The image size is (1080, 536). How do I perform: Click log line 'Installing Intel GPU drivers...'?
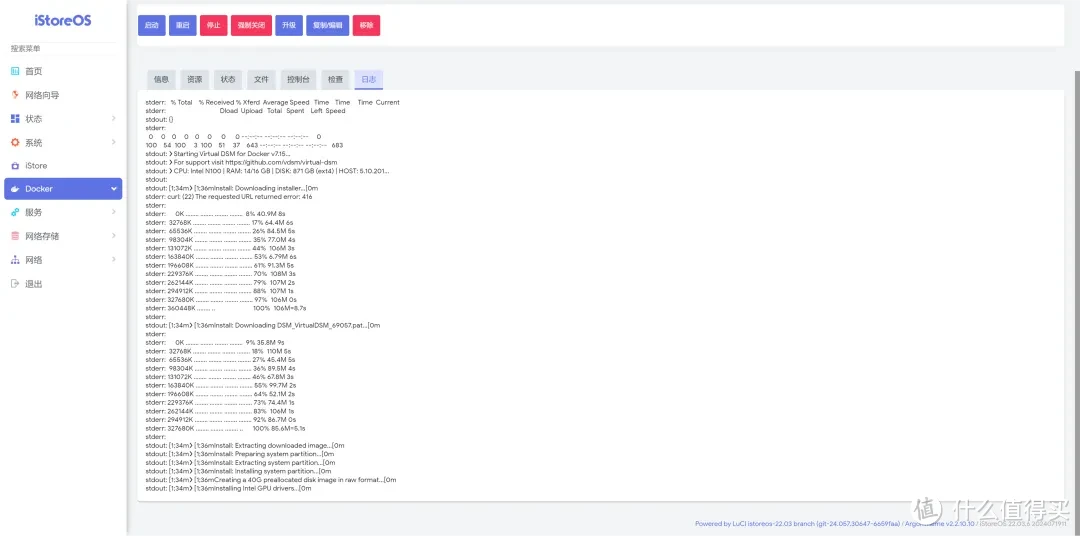[x=229, y=488]
